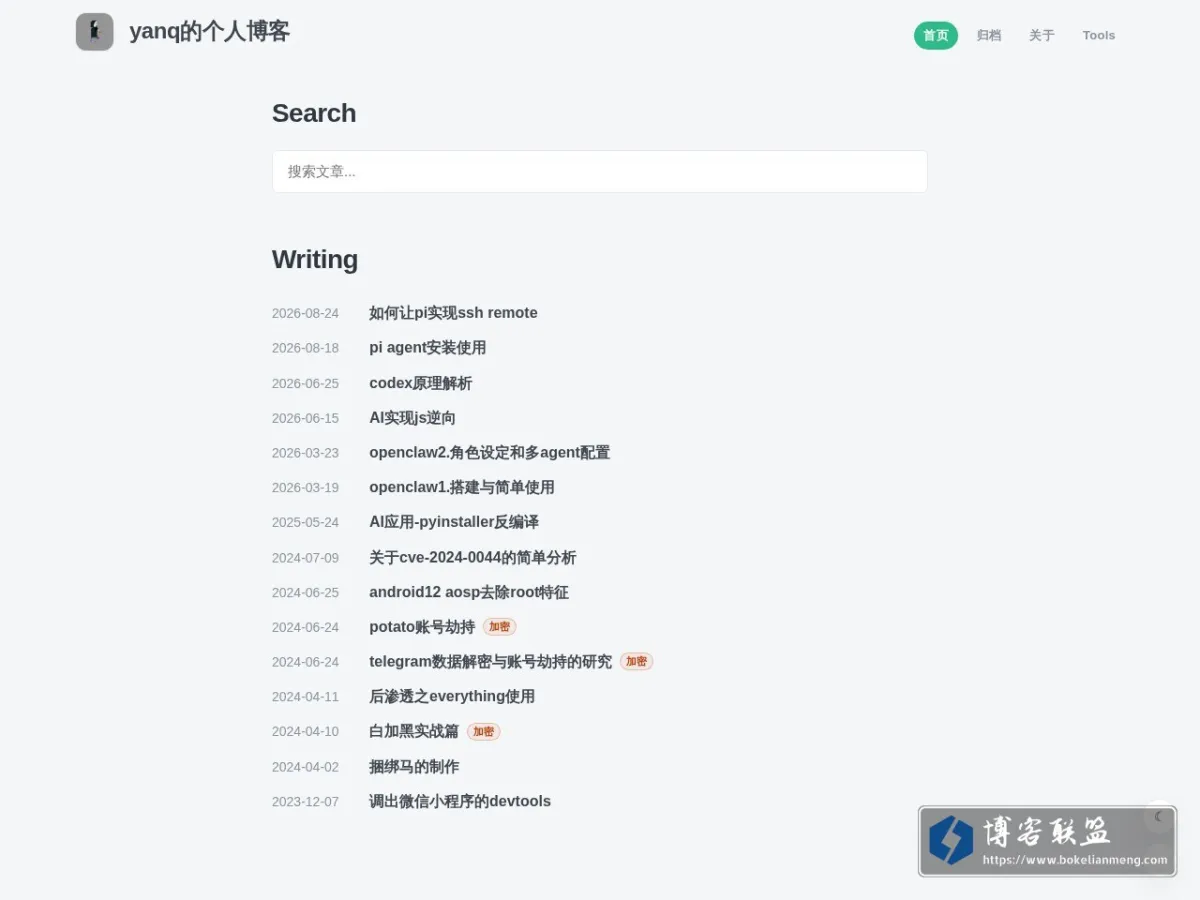This screenshot has width=1200, height=900.
Task: Open post 如何让pi实现ssh remote
Action: [x=453, y=313]
